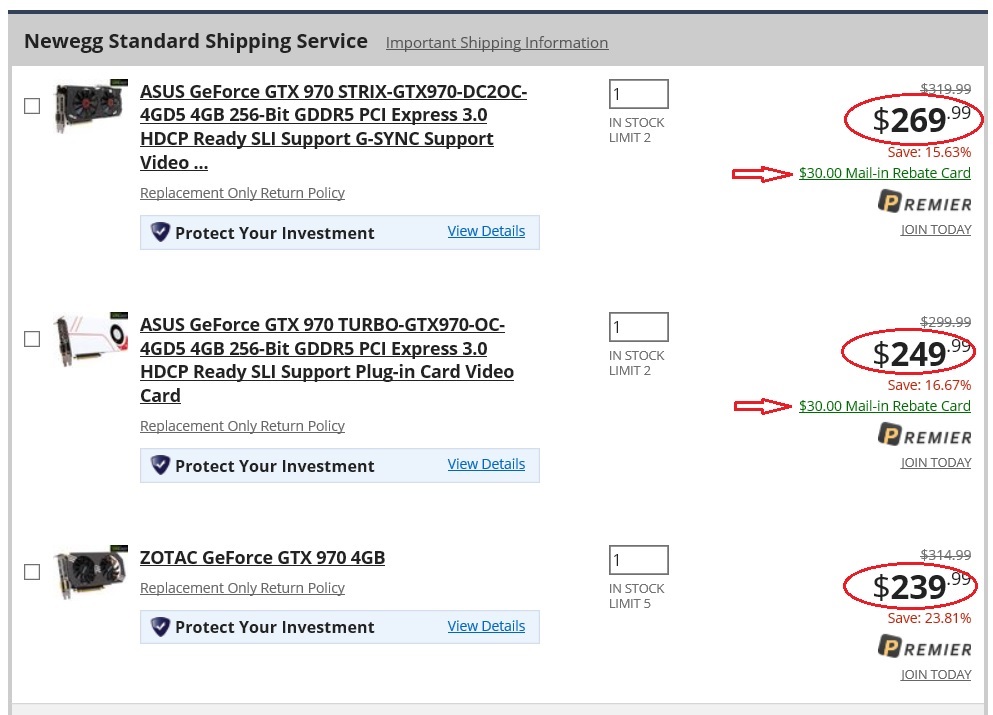993x715 pixels.
Task: Select the ZOTAC GTX 970 checkbox
Action: (x=32, y=572)
